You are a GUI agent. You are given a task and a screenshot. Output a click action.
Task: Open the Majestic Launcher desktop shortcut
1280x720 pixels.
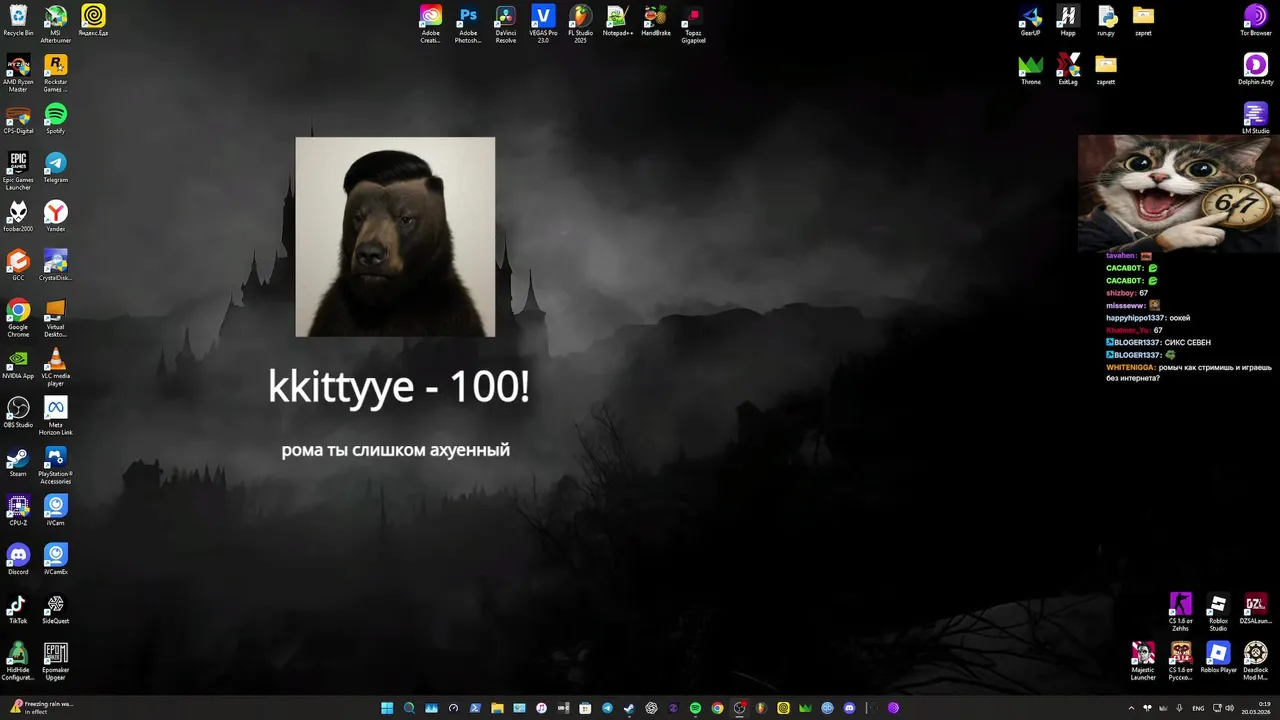(x=1143, y=661)
